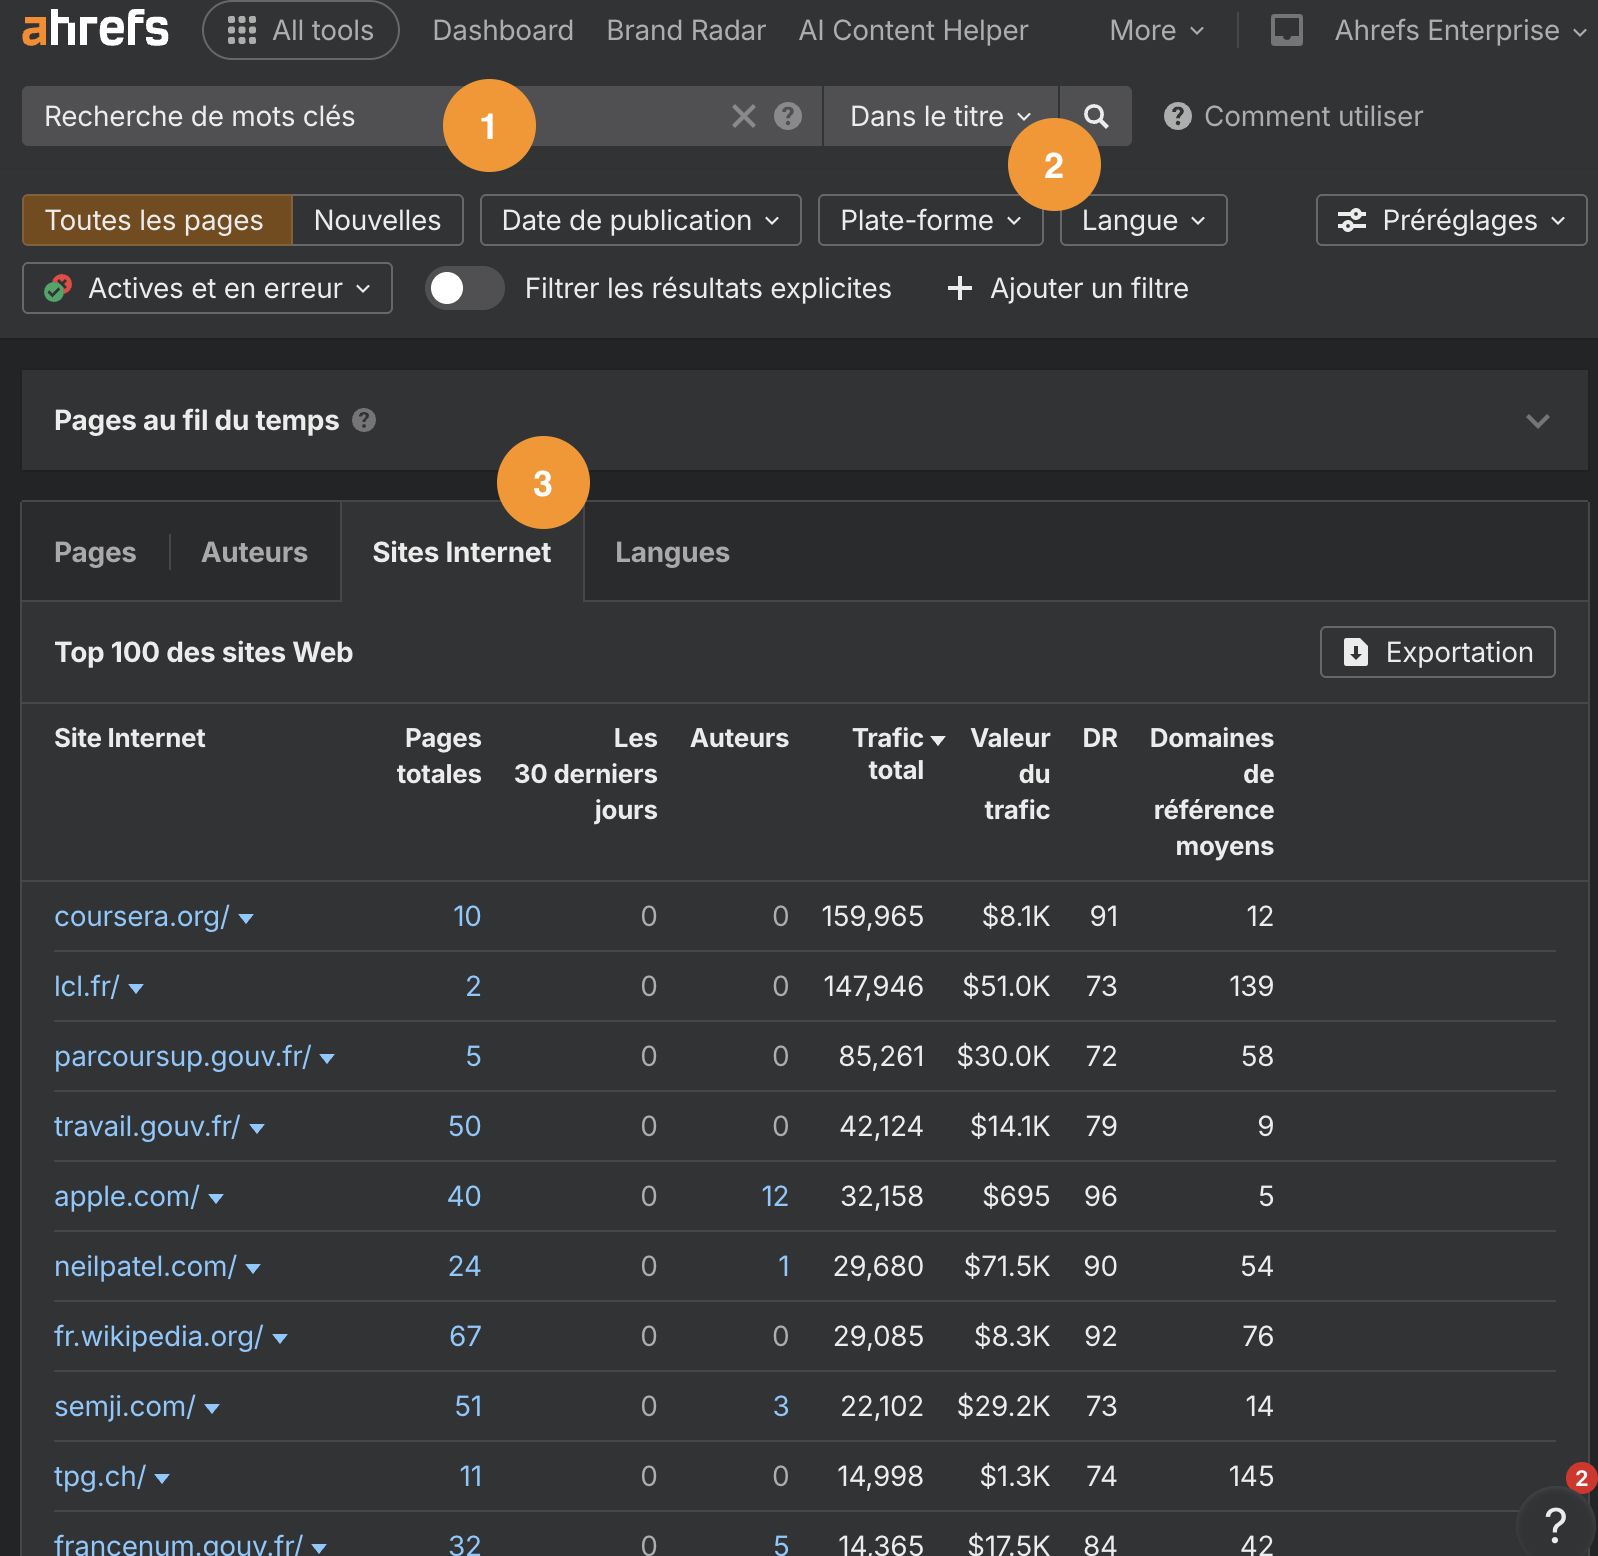This screenshot has height=1556, width=1598.
Task: Open Comment utiliser help link
Action: pos(1293,116)
